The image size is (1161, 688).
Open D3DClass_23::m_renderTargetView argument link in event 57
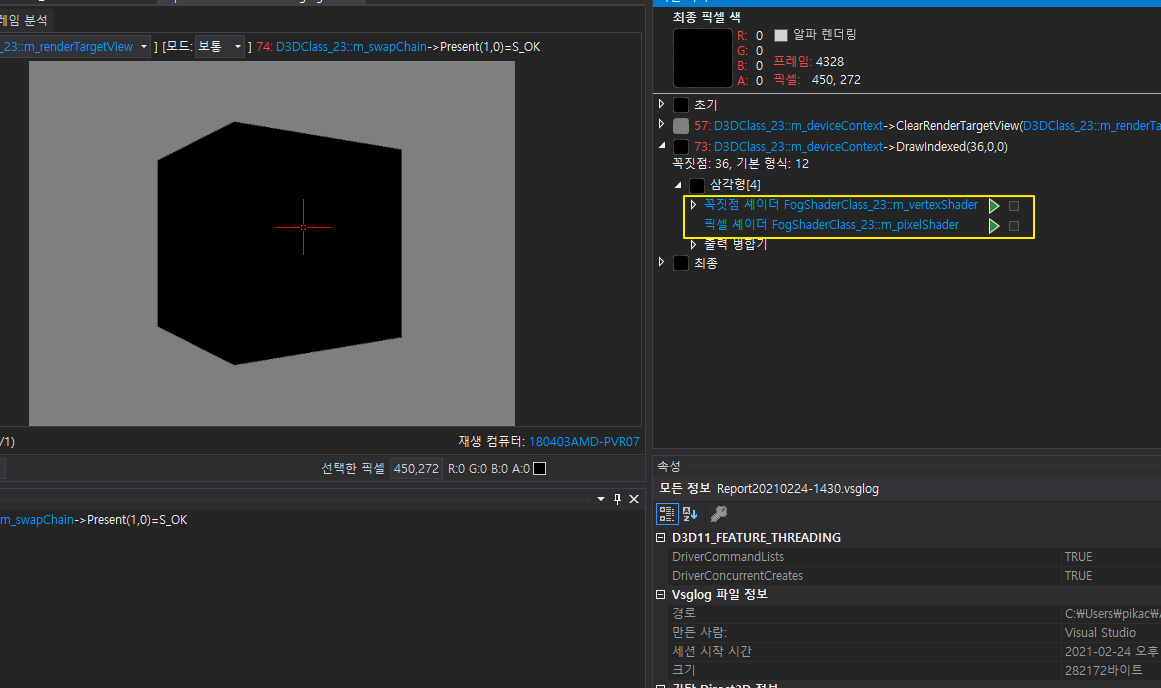(1091, 126)
